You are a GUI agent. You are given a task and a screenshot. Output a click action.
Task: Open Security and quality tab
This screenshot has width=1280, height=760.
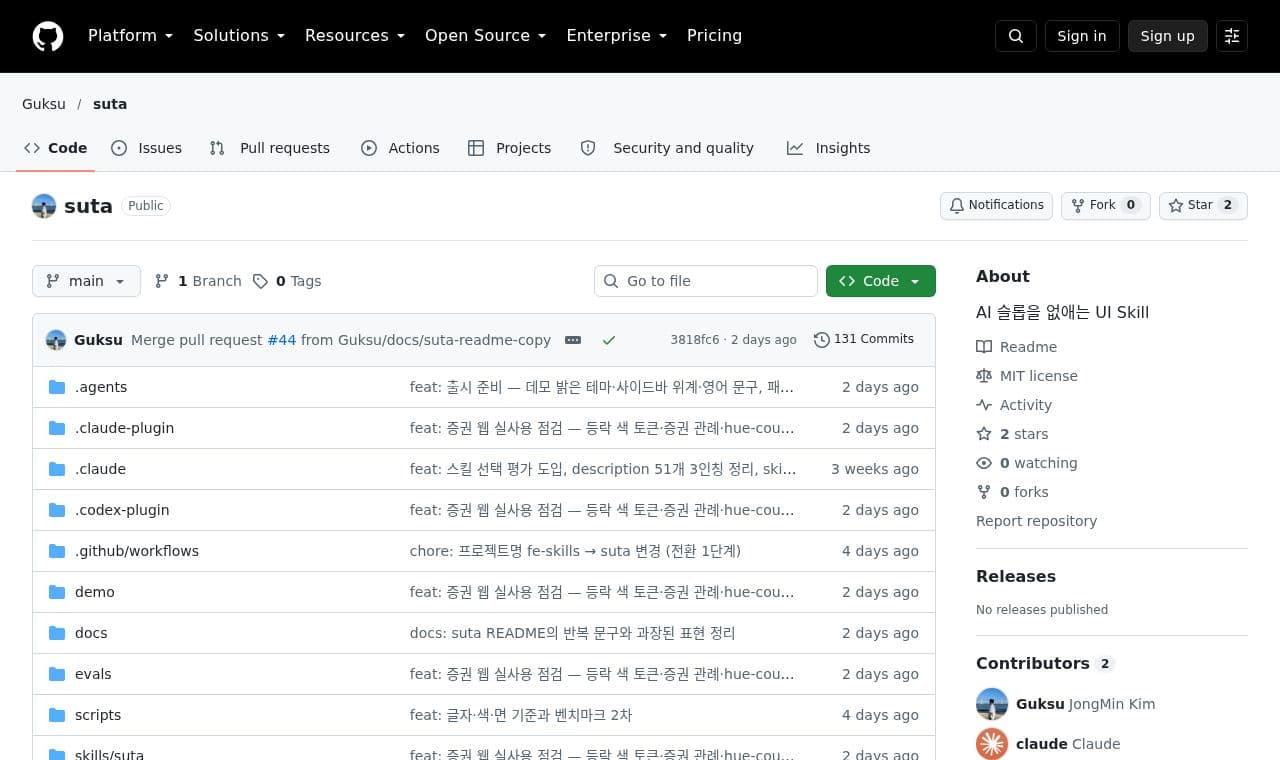(x=667, y=148)
